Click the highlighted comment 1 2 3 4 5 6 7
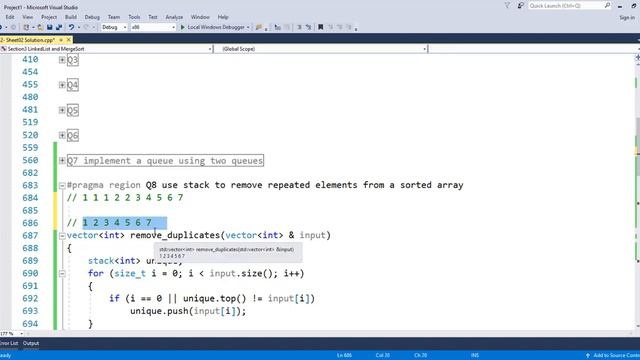The height and width of the screenshot is (360, 640). point(117,223)
